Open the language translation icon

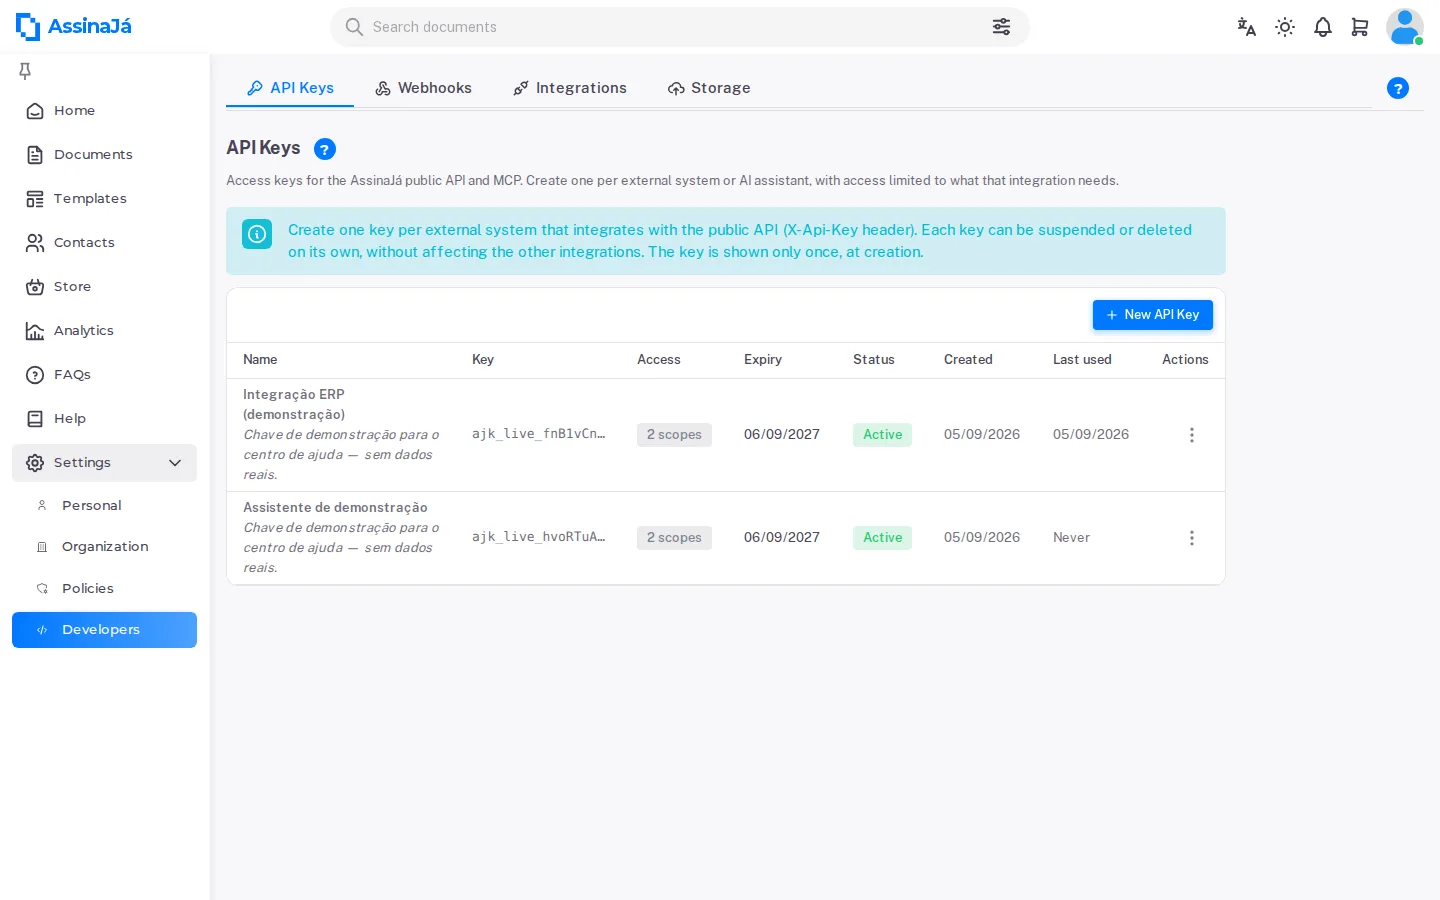point(1246,27)
